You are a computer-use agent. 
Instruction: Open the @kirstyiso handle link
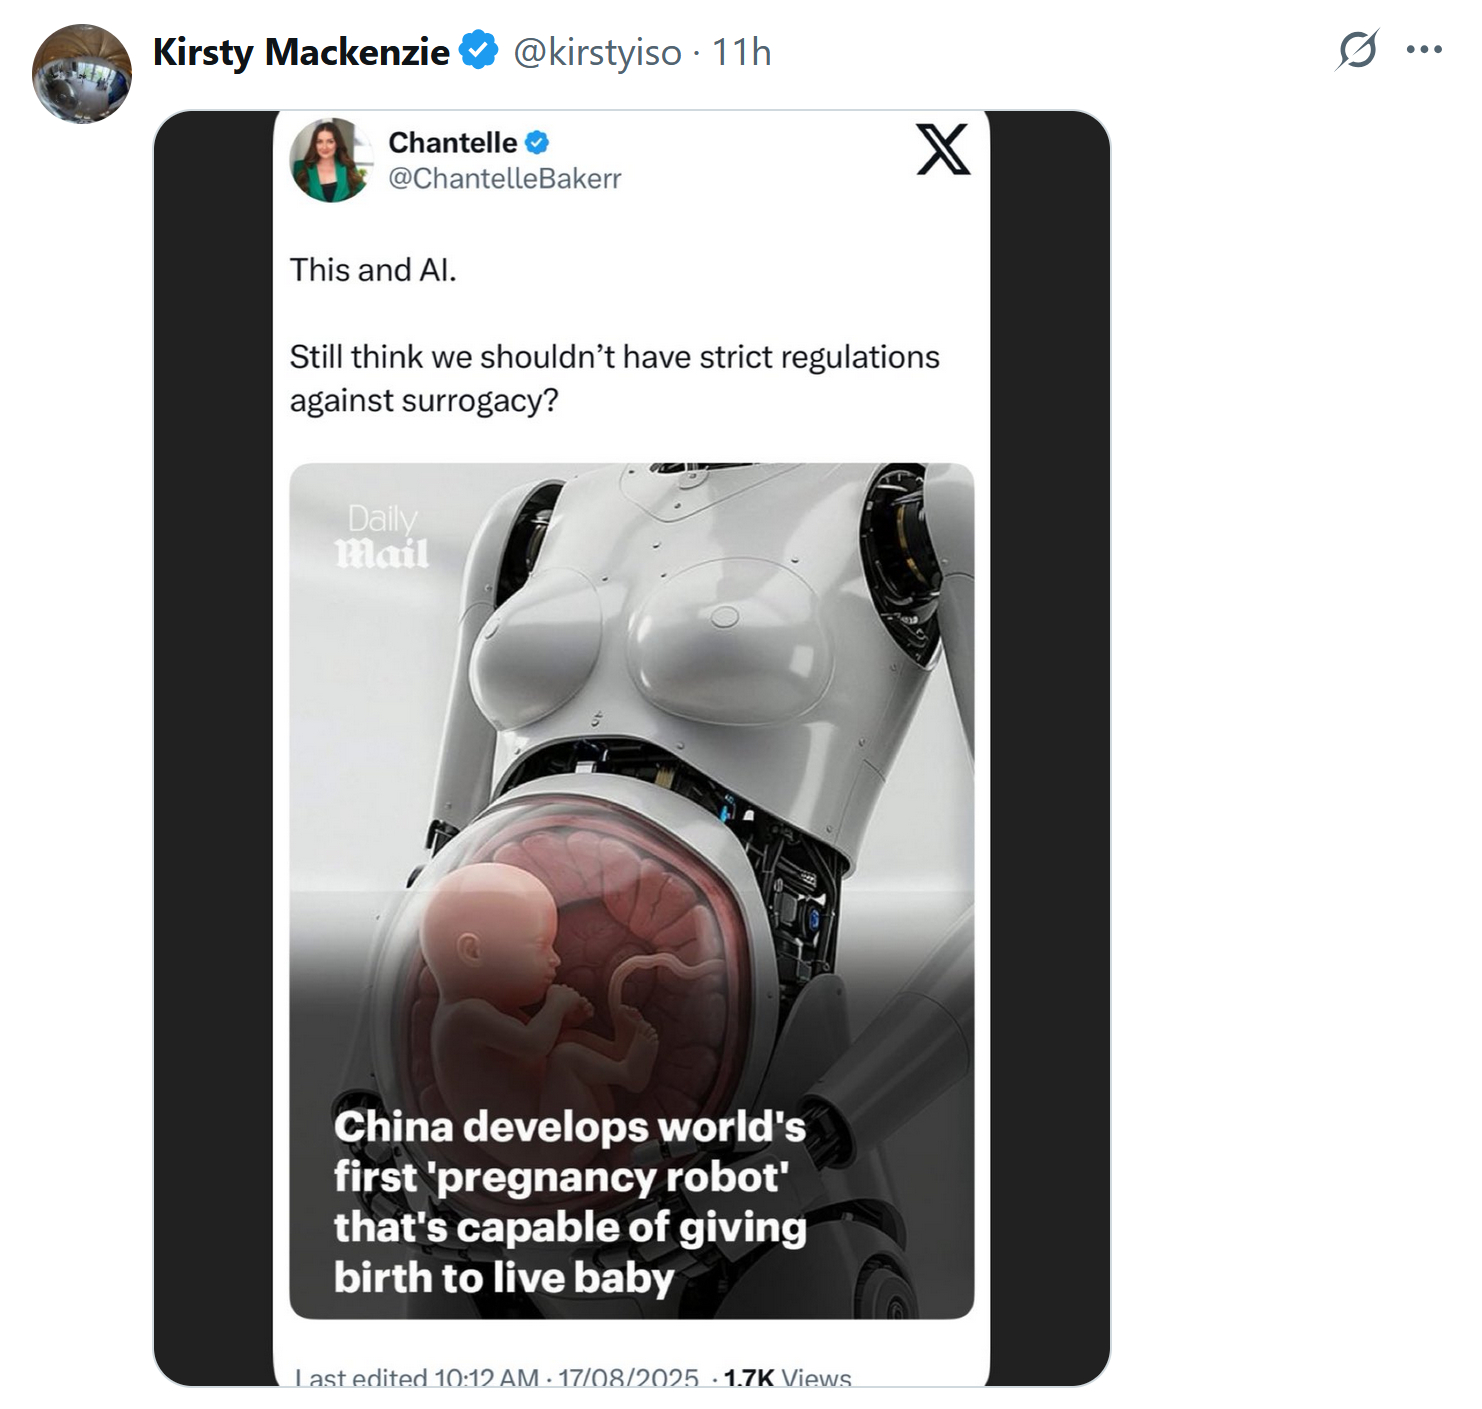pyautogui.click(x=597, y=52)
